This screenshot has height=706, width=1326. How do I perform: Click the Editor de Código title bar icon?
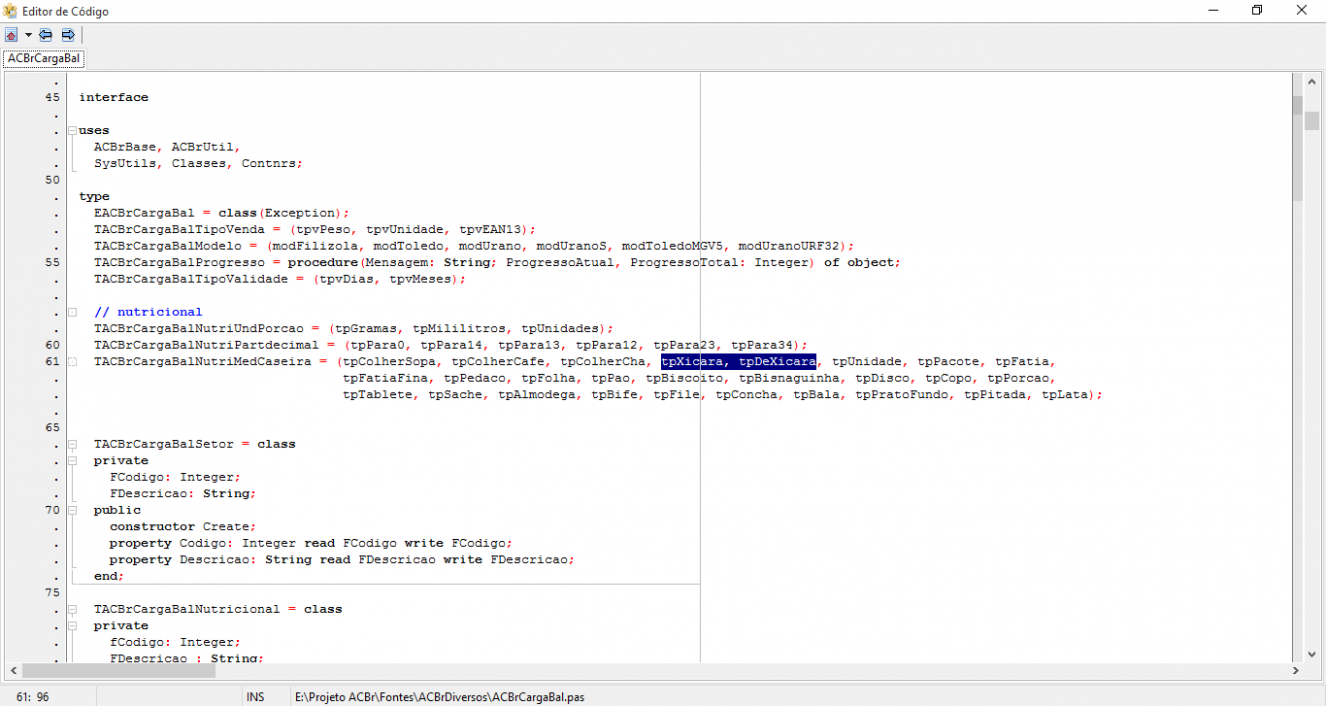10,11
